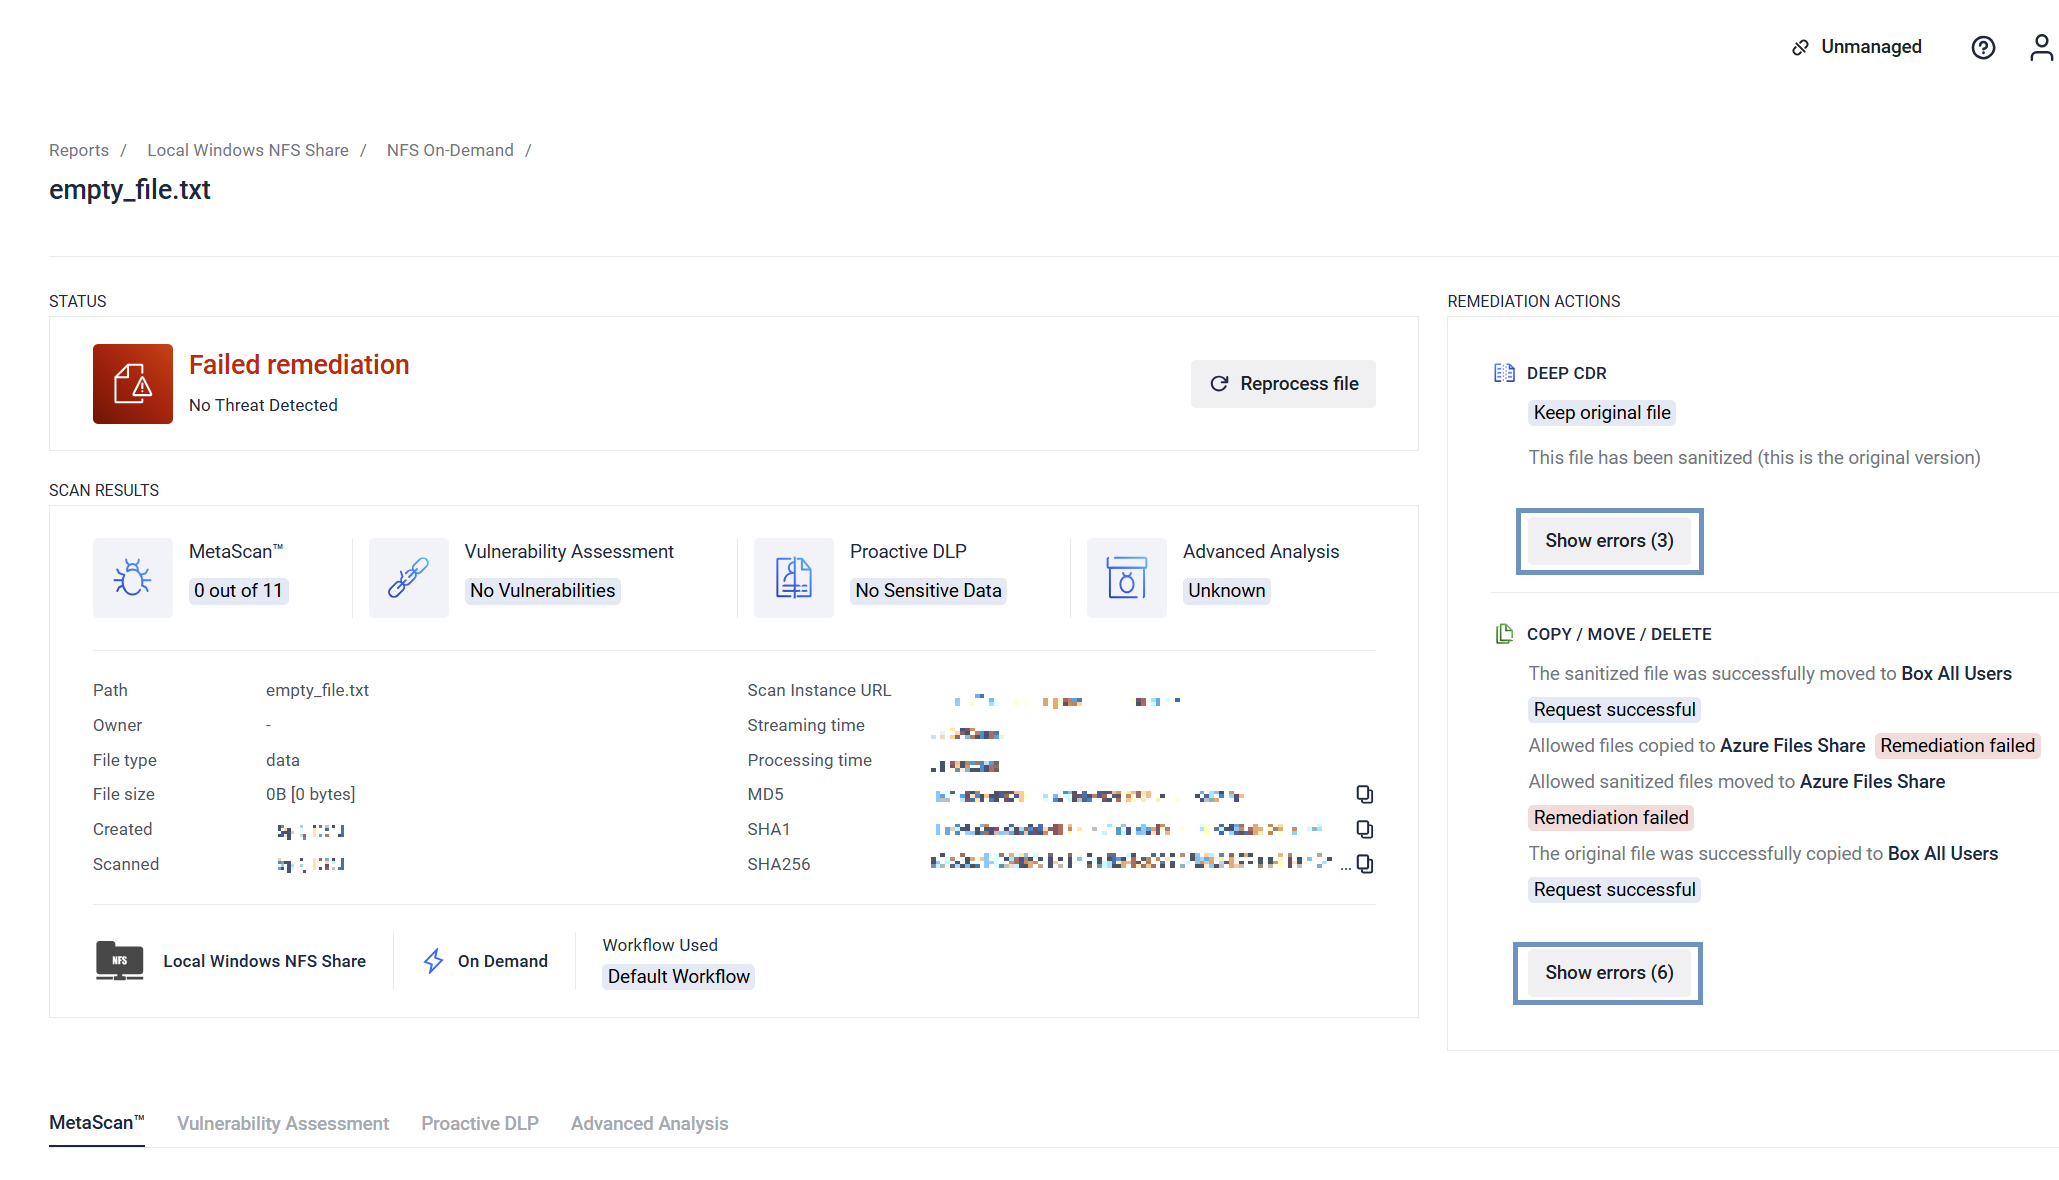This screenshot has width=2059, height=1180.
Task: Switch to the Vulnerability Assessment tab
Action: (283, 1123)
